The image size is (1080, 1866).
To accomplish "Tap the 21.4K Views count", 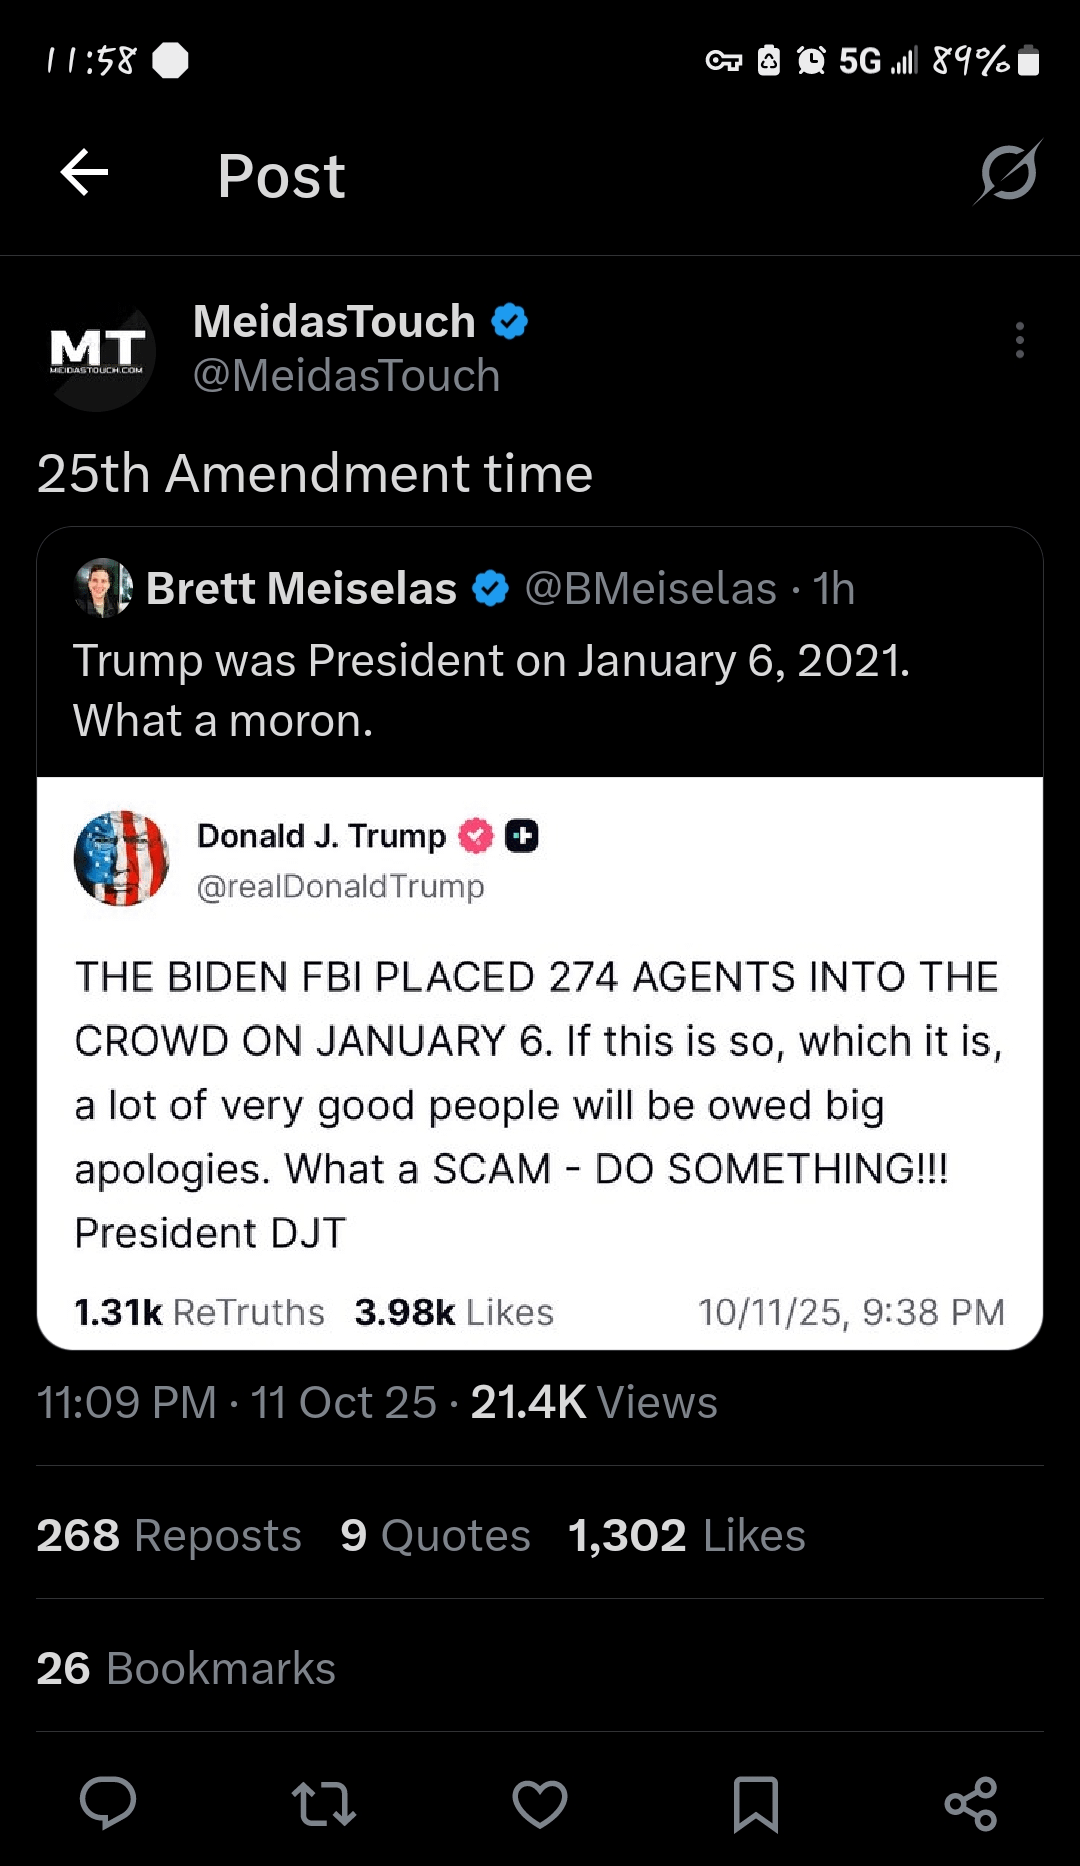I will point(594,1402).
